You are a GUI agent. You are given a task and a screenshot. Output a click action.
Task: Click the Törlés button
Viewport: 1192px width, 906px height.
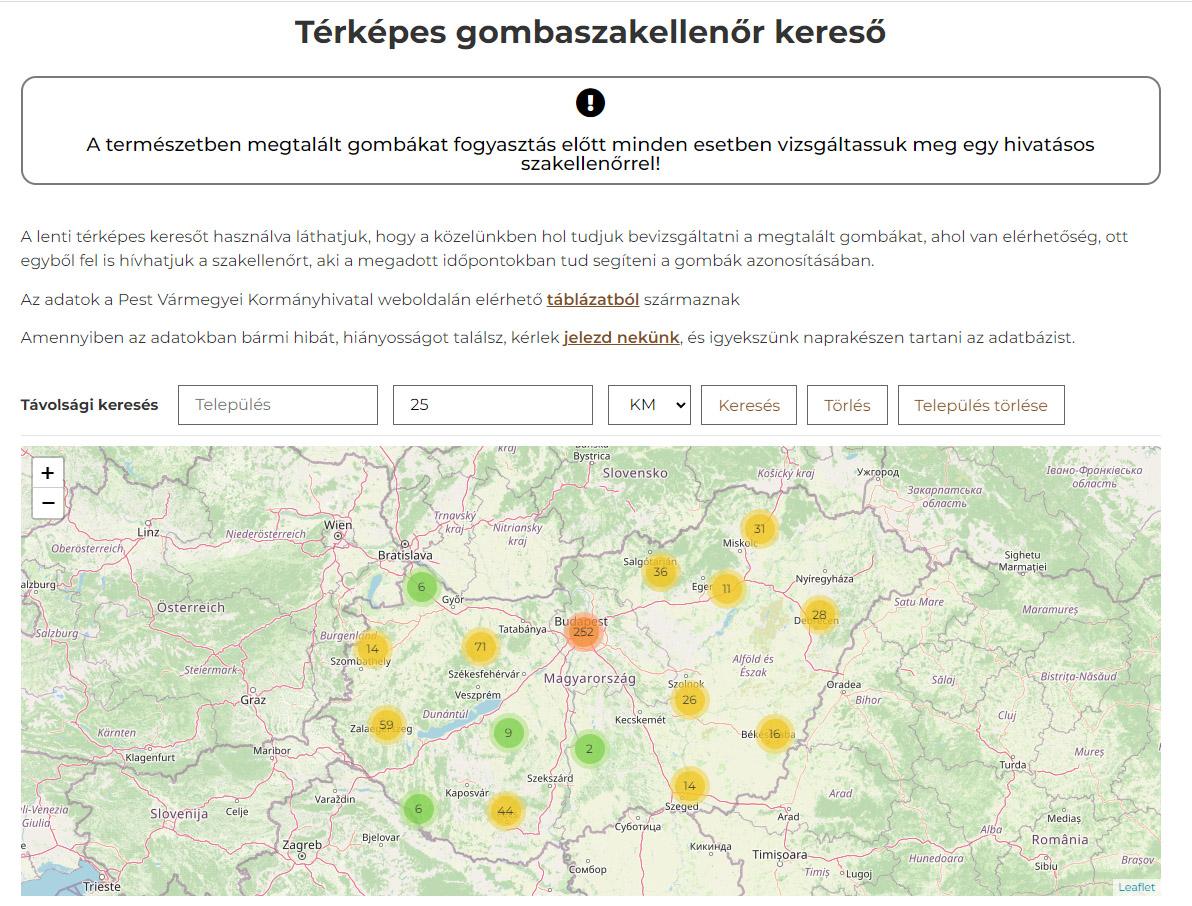coord(847,405)
